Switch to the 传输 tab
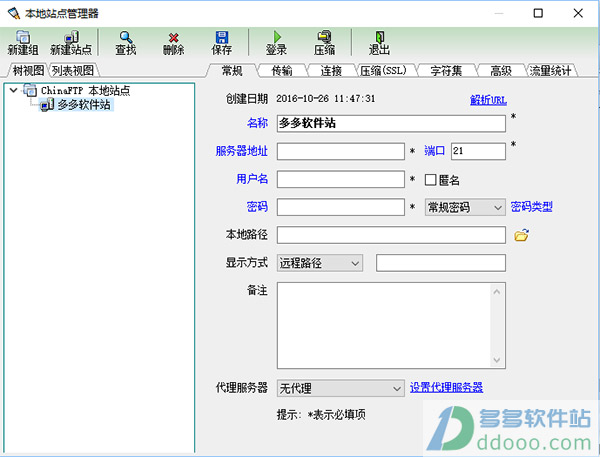Viewport: 600px width, 457px height. click(x=282, y=71)
